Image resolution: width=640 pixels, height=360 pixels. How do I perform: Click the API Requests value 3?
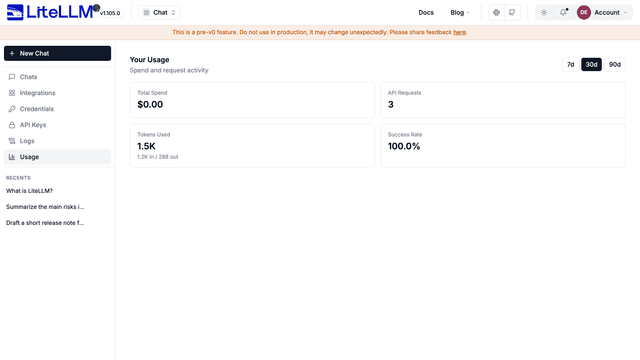[391, 104]
